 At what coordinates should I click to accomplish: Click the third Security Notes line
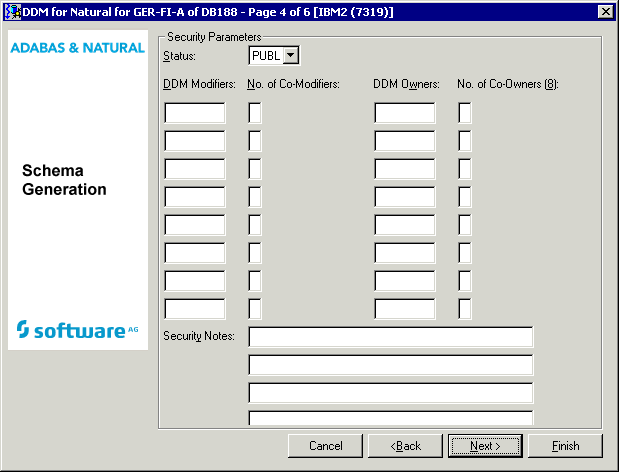(x=390, y=392)
